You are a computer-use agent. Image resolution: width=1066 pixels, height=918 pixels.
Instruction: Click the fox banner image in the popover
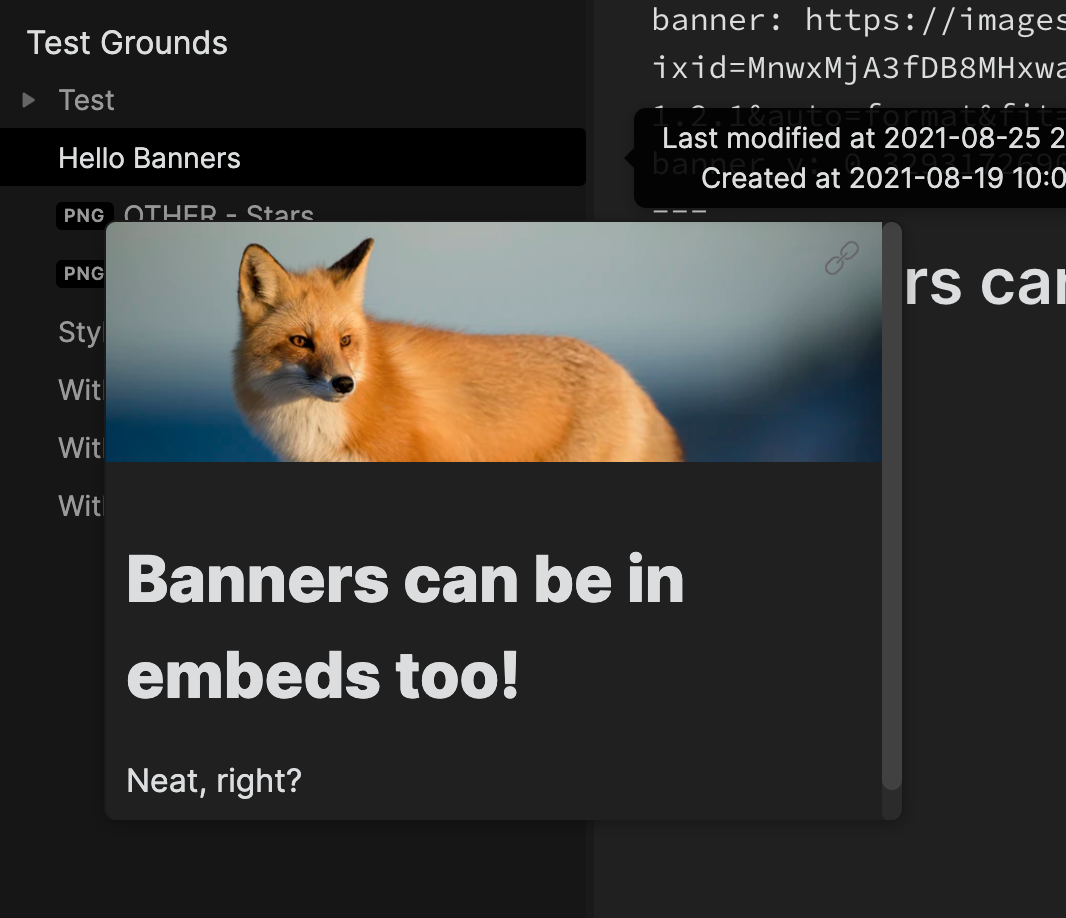pyautogui.click(x=494, y=342)
